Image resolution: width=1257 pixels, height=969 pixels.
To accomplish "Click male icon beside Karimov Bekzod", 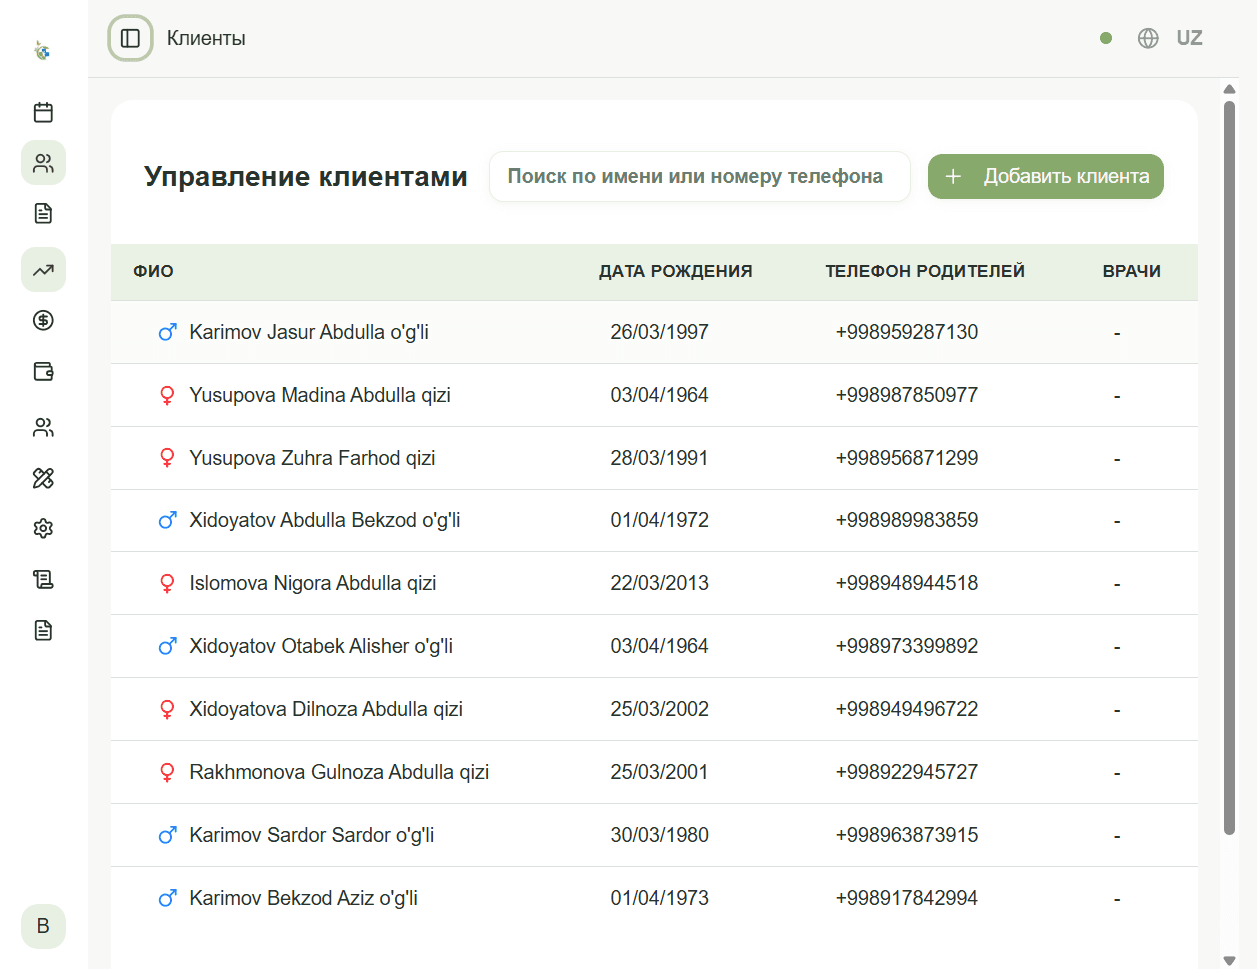I will click(168, 898).
